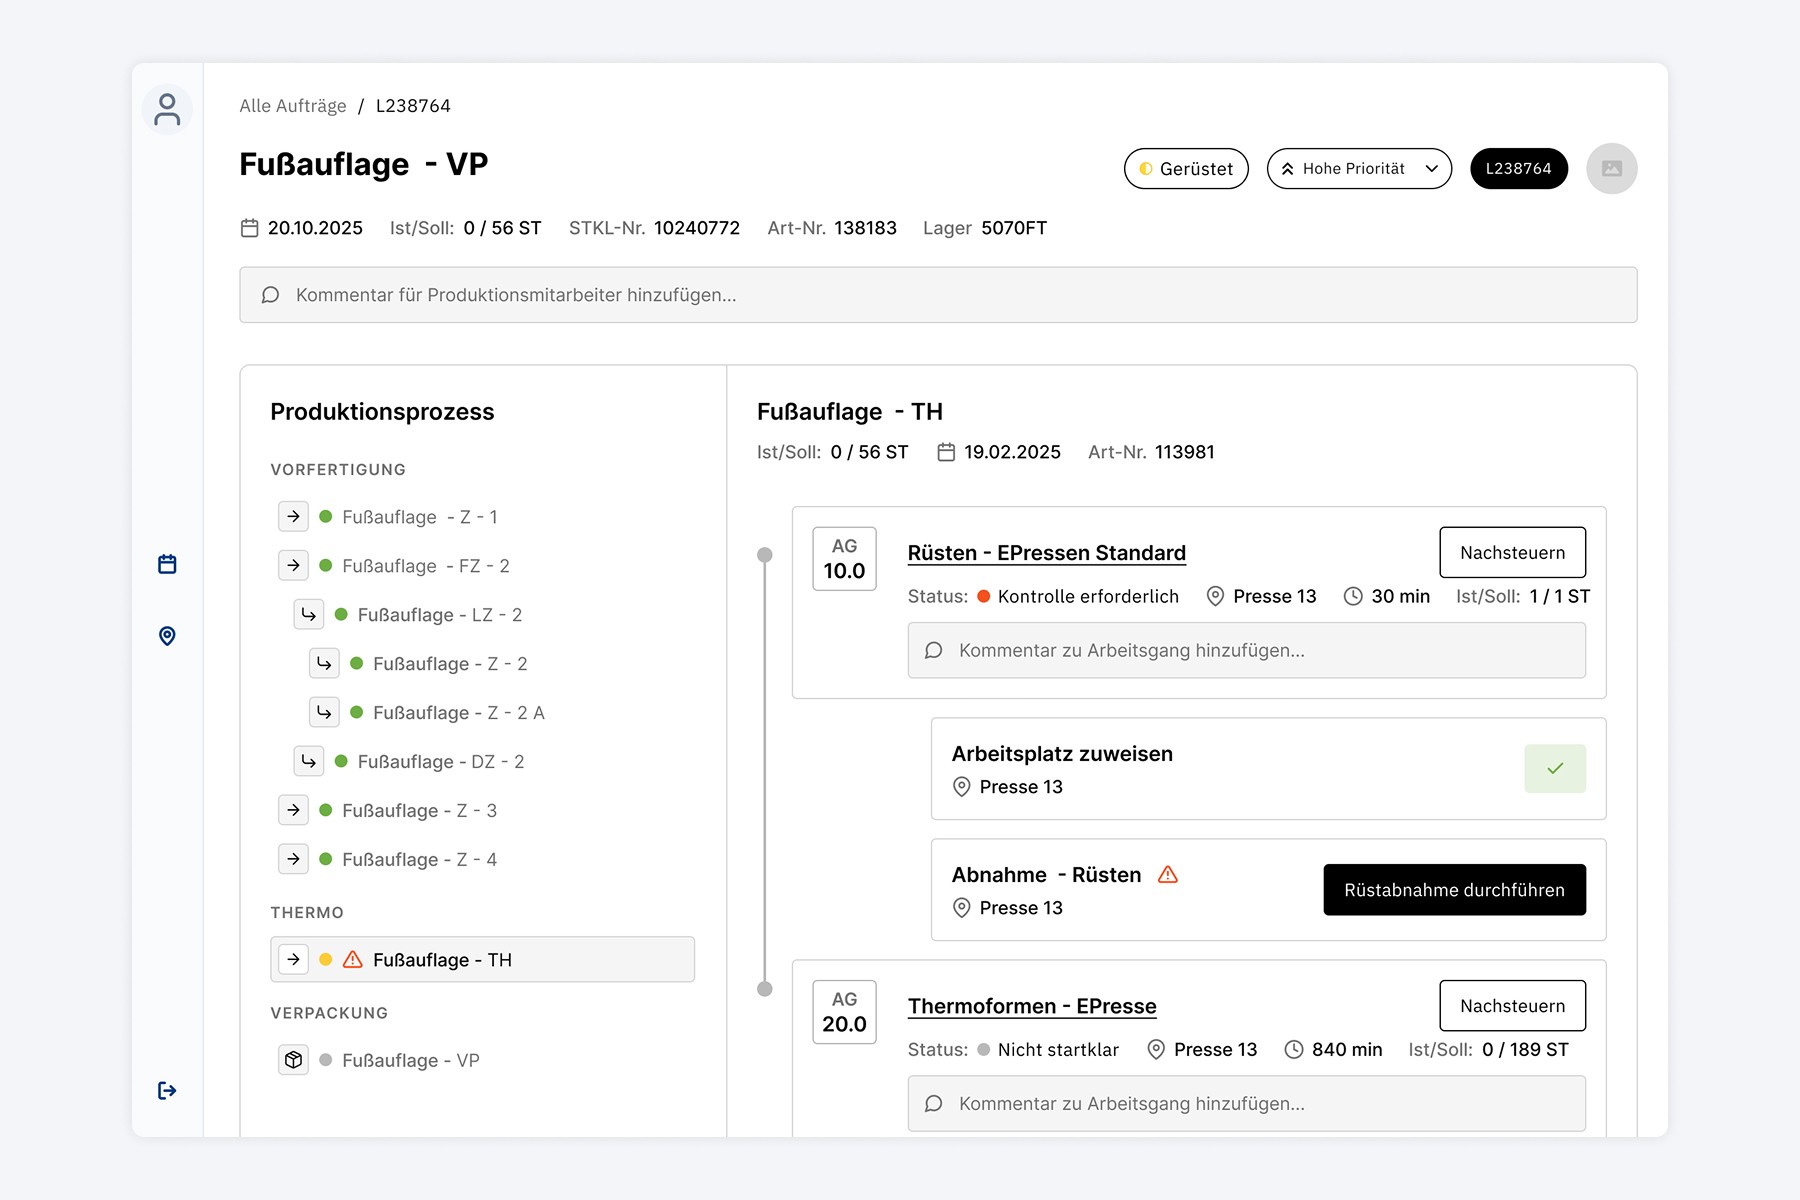Click the arrow icon beside Fußauflage - FZ - 2
This screenshot has width=1800, height=1200.
click(293, 566)
